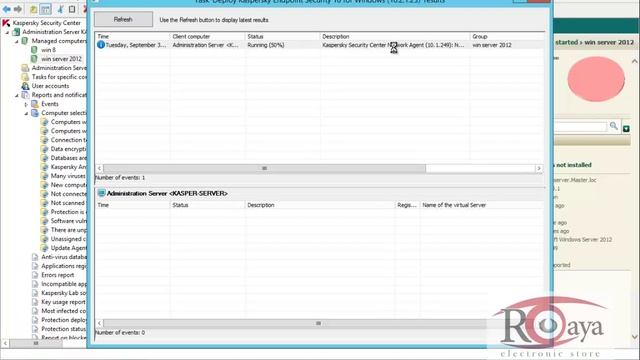Sort by the Client computer column header
The height and width of the screenshot is (360, 640).
pyautogui.click(x=207, y=36)
